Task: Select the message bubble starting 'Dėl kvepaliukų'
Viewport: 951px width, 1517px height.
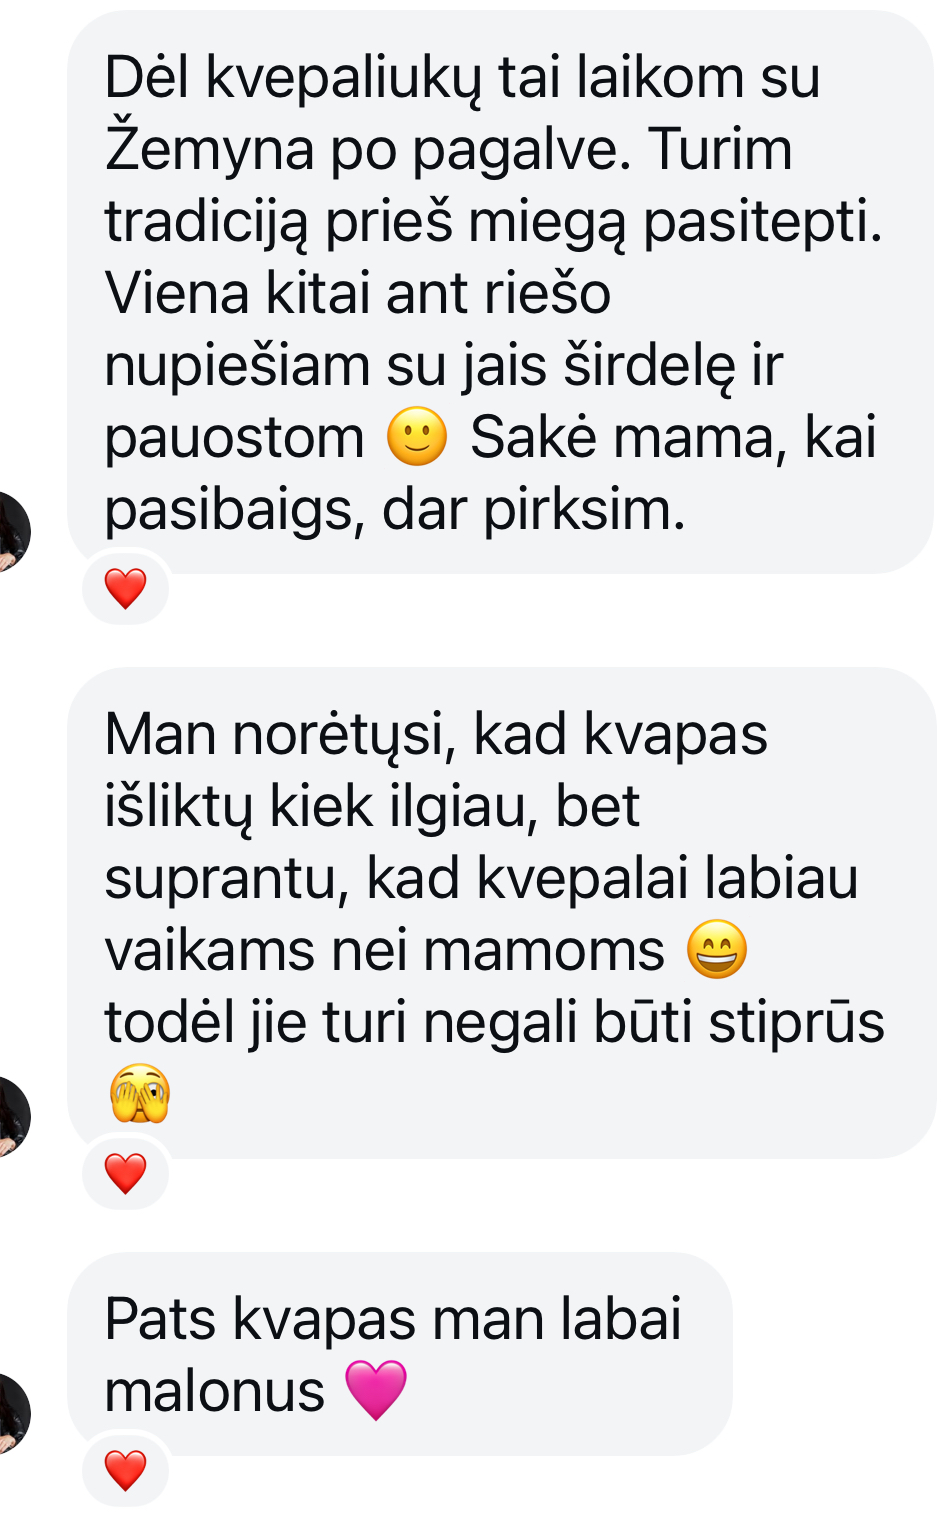Action: (500, 292)
